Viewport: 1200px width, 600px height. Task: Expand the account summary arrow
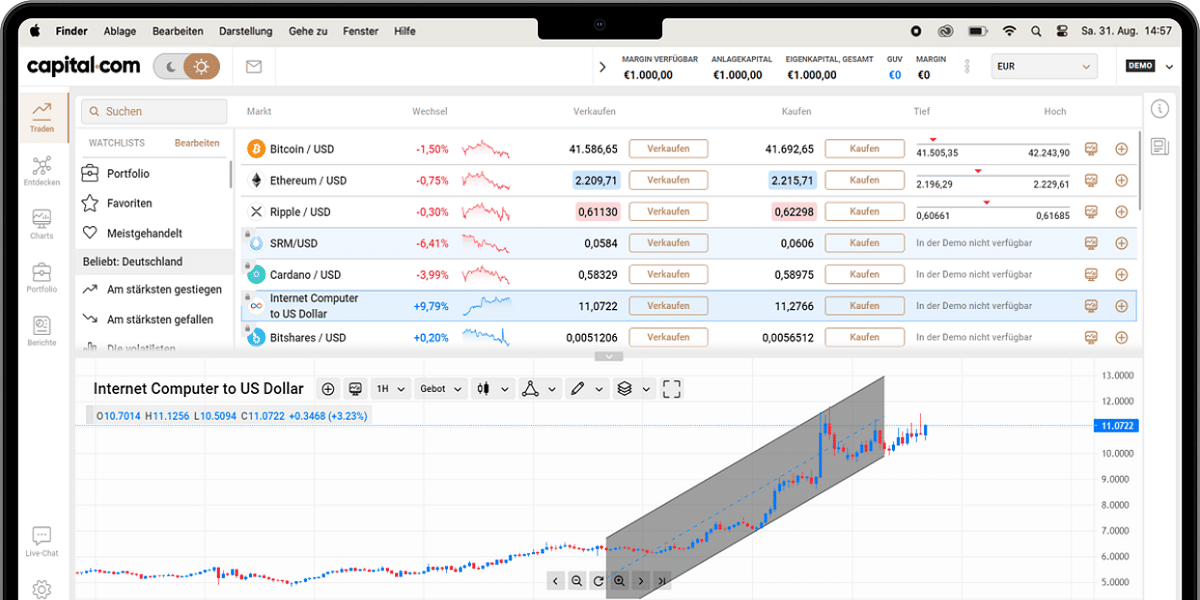[602, 67]
